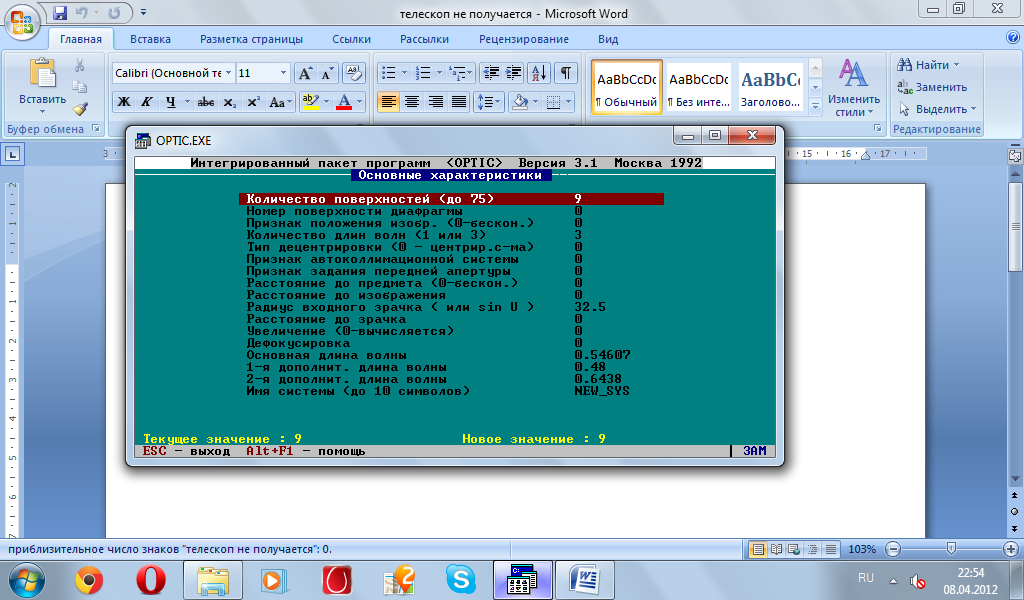Image resolution: width=1024 pixels, height=600 pixels.
Task: Click zoom out minus button
Action: click(893, 549)
